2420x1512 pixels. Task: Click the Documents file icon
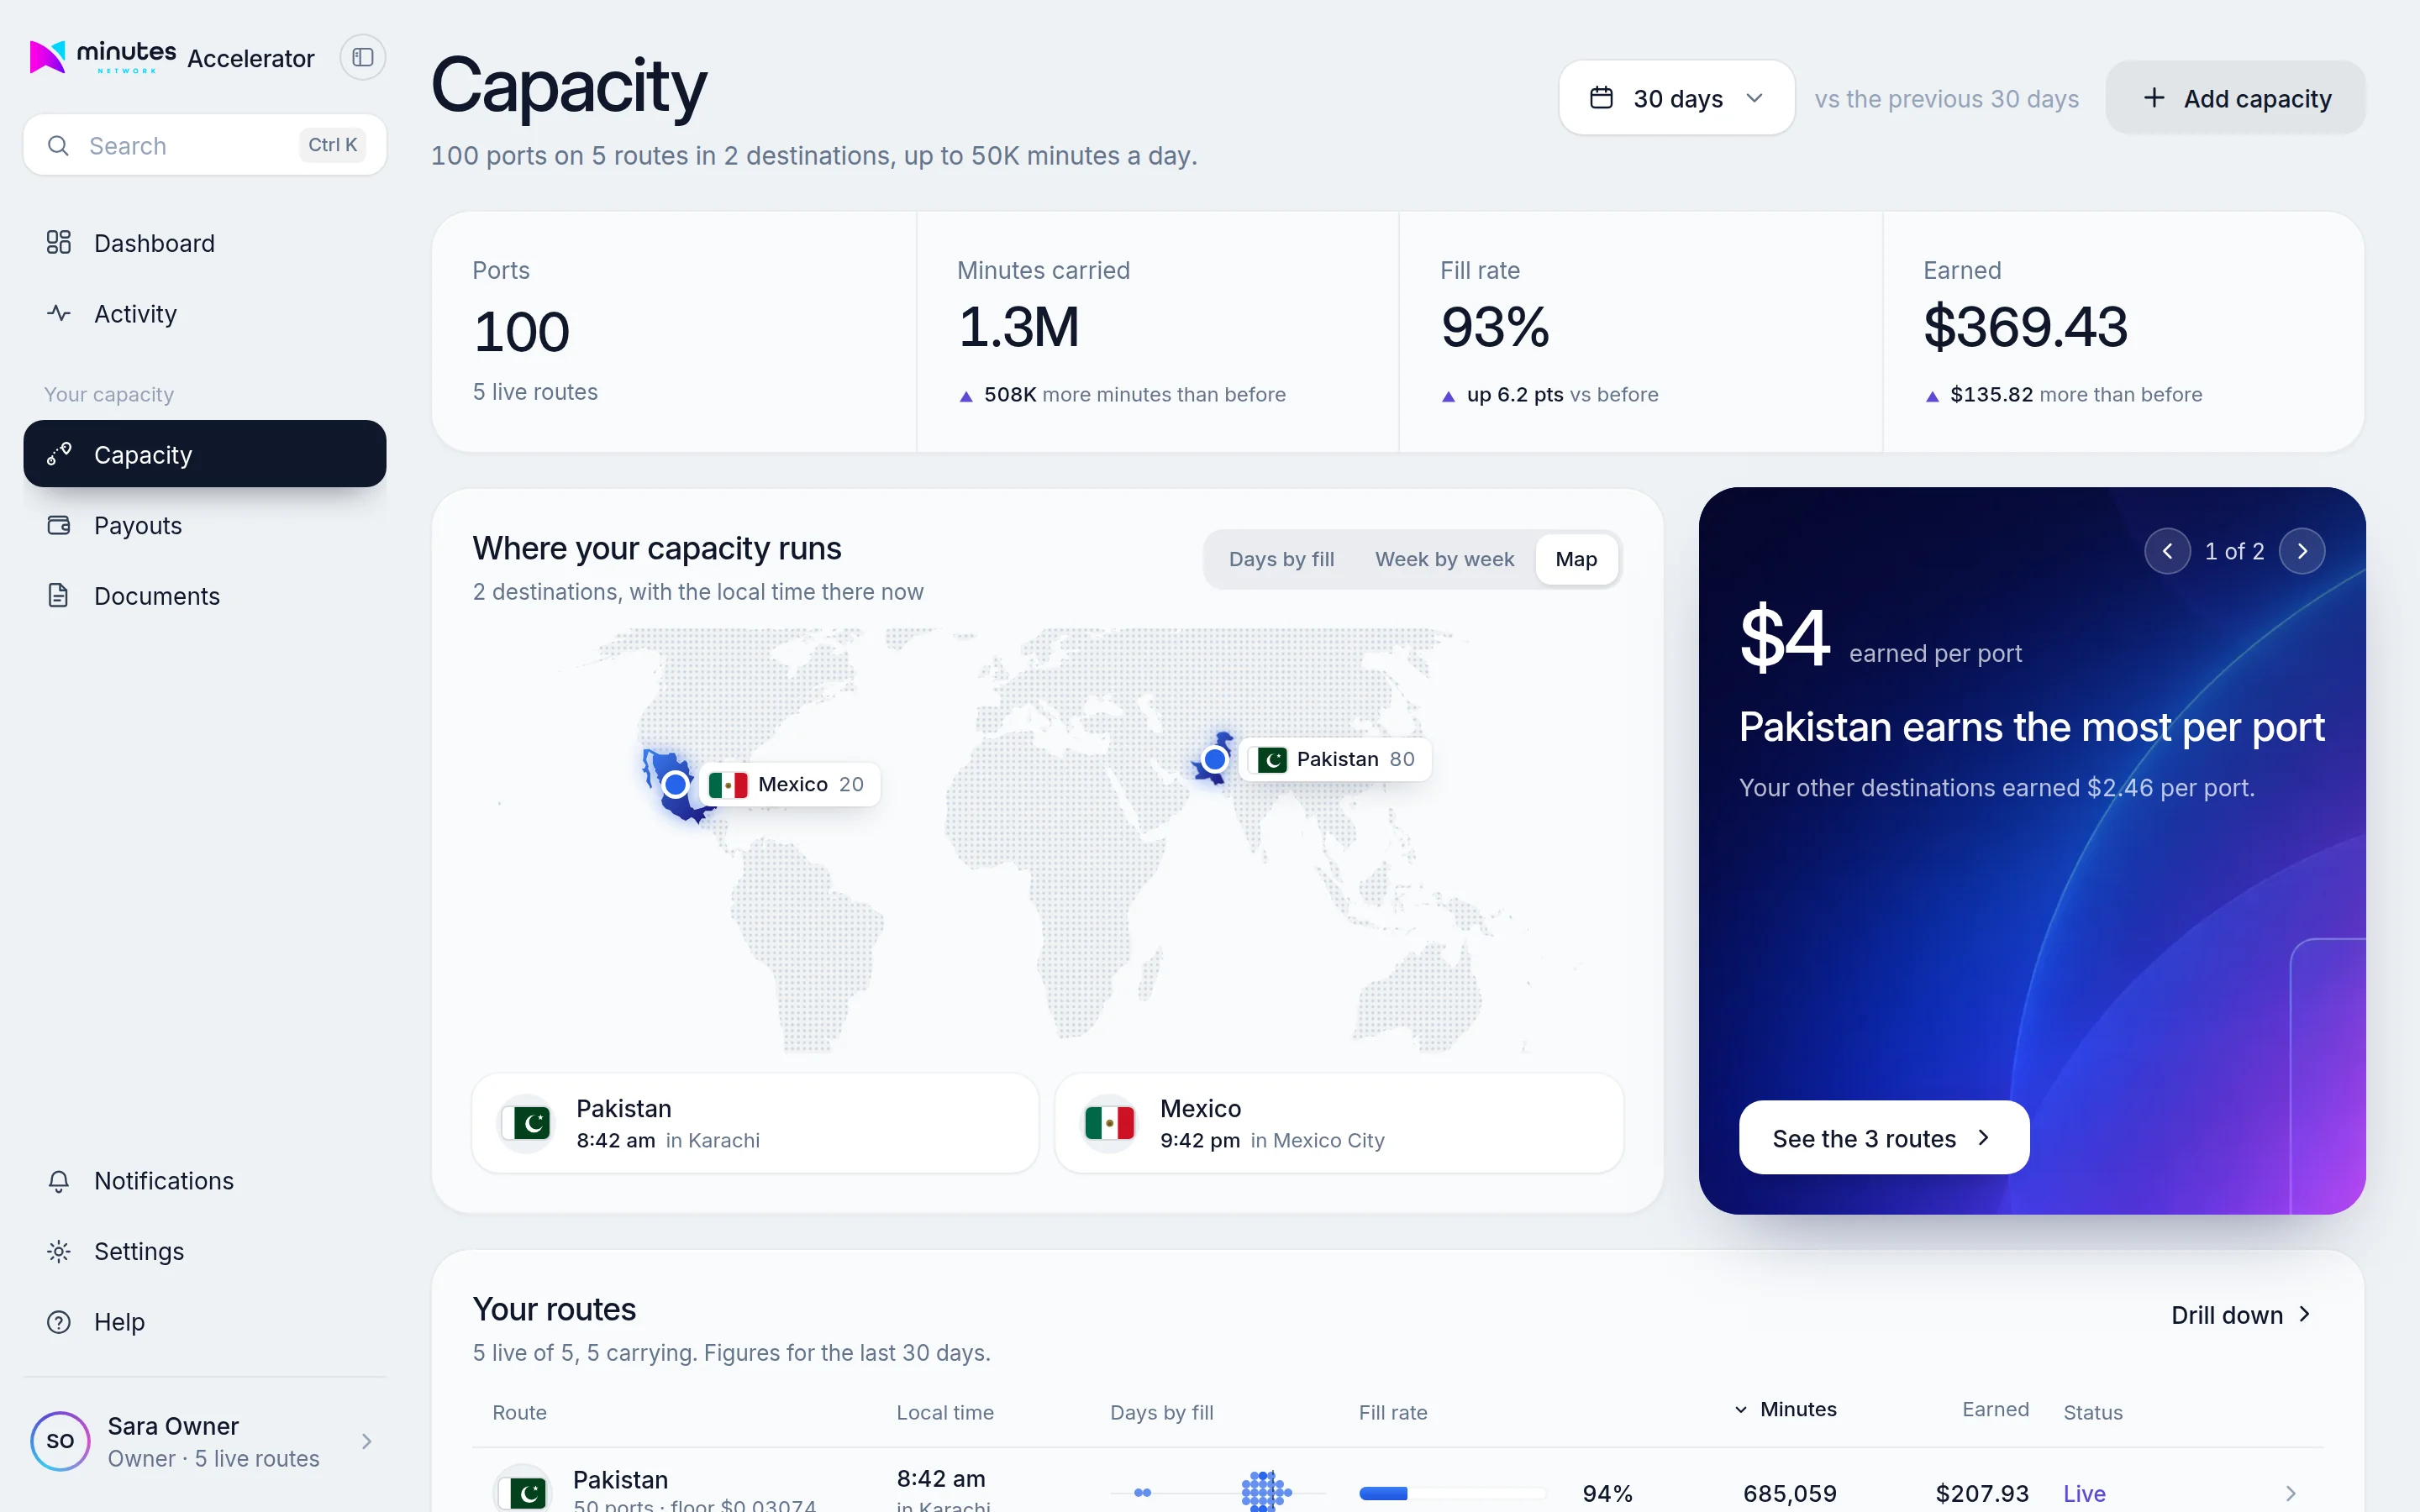pyautogui.click(x=59, y=595)
